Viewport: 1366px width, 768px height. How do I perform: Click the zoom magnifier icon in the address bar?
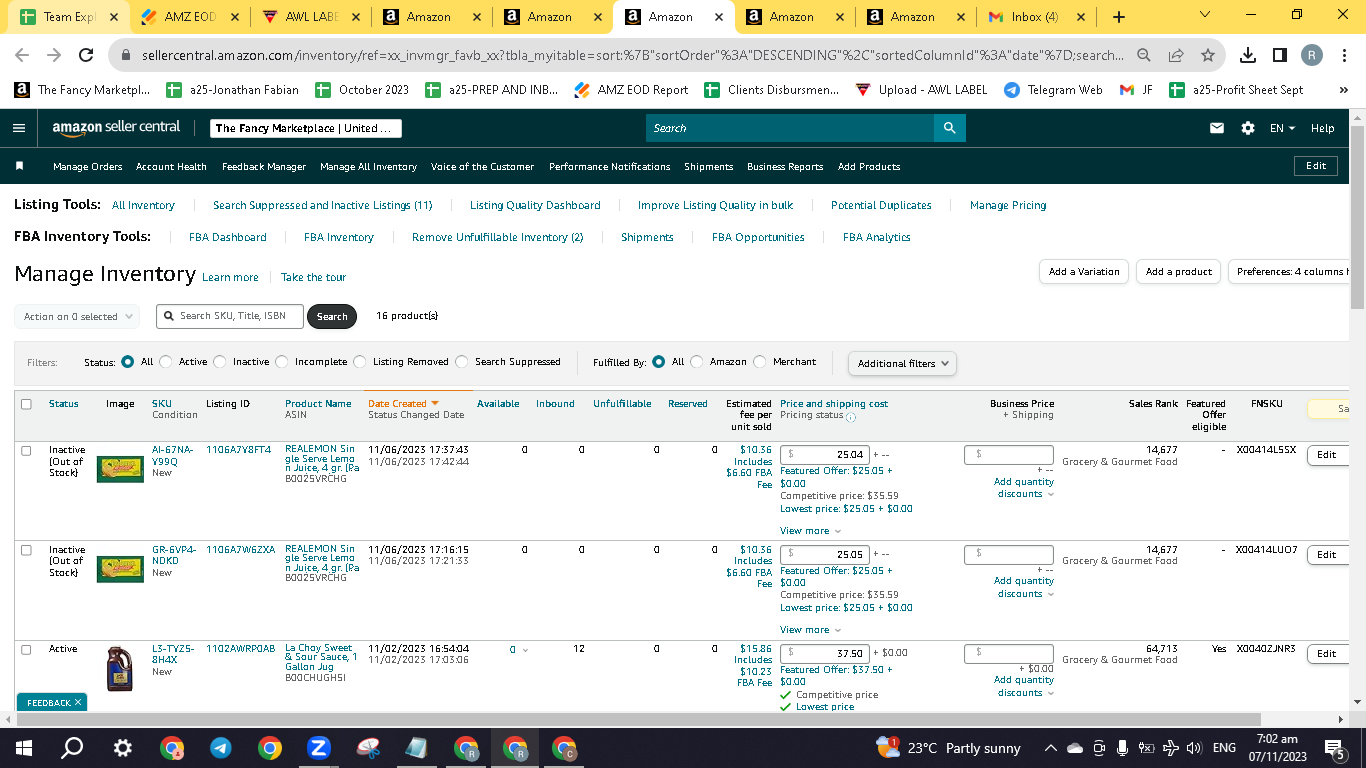pyautogui.click(x=1144, y=55)
